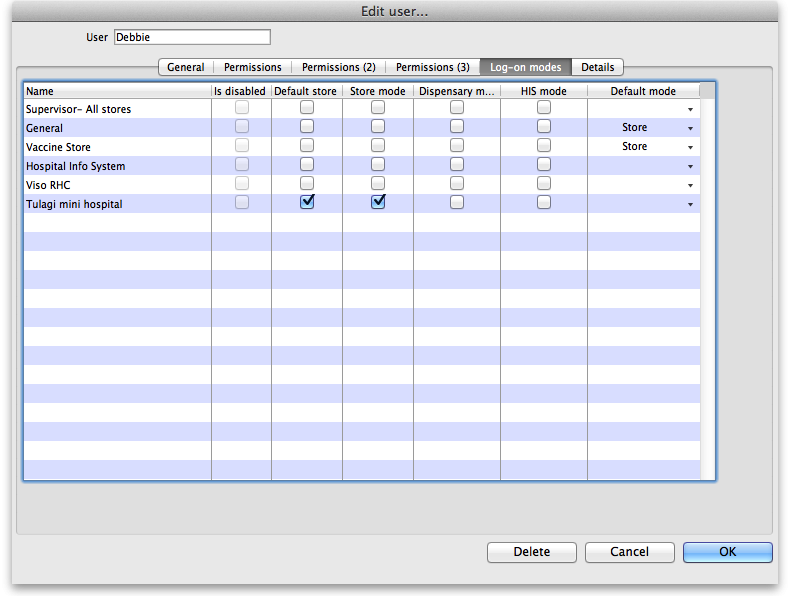Check Default store for Vaccine Store
Viewport: 790px width, 596px height.
pos(307,146)
